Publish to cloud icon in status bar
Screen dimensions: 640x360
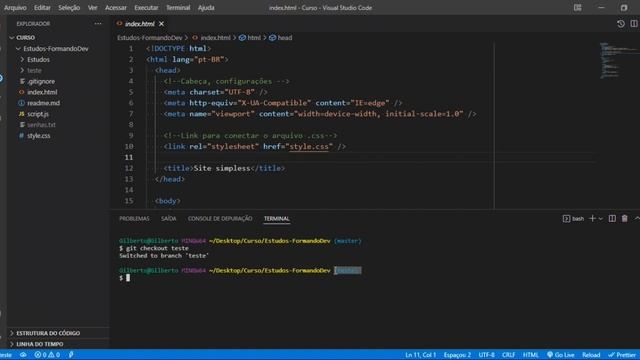point(23,355)
